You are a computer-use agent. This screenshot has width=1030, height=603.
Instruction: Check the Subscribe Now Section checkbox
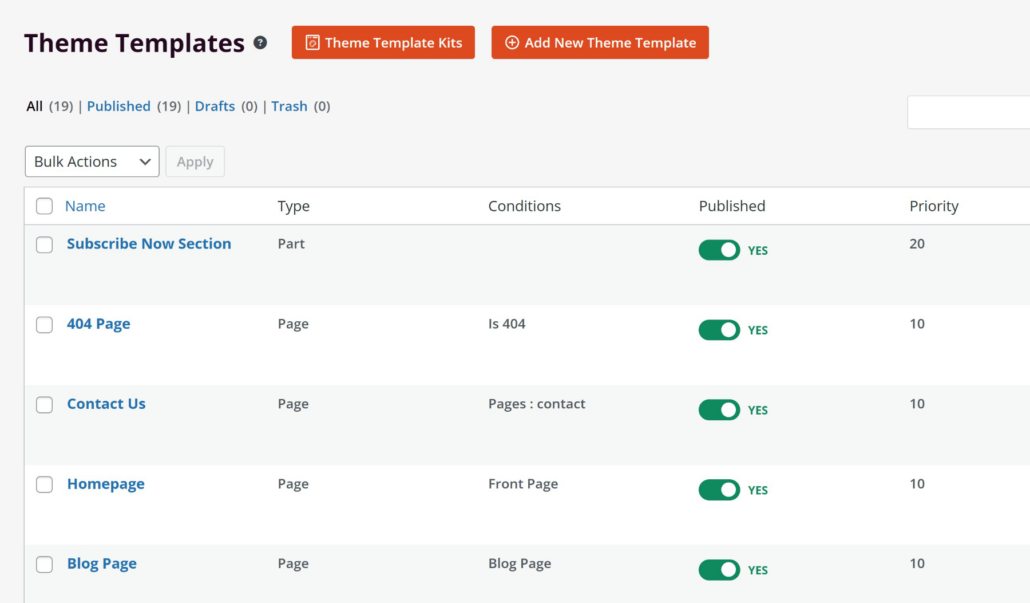click(x=44, y=245)
